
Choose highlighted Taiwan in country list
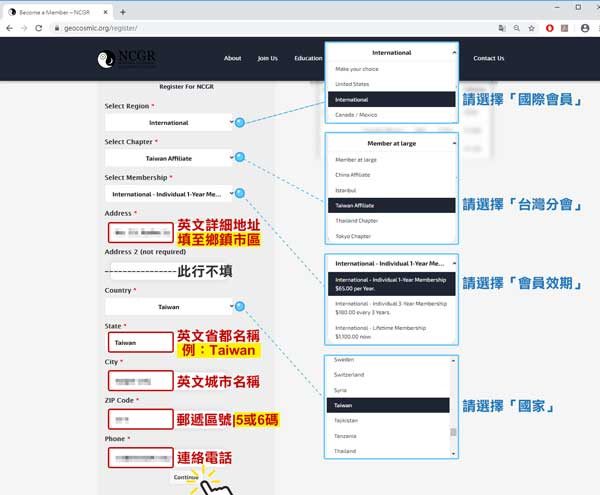click(388, 405)
